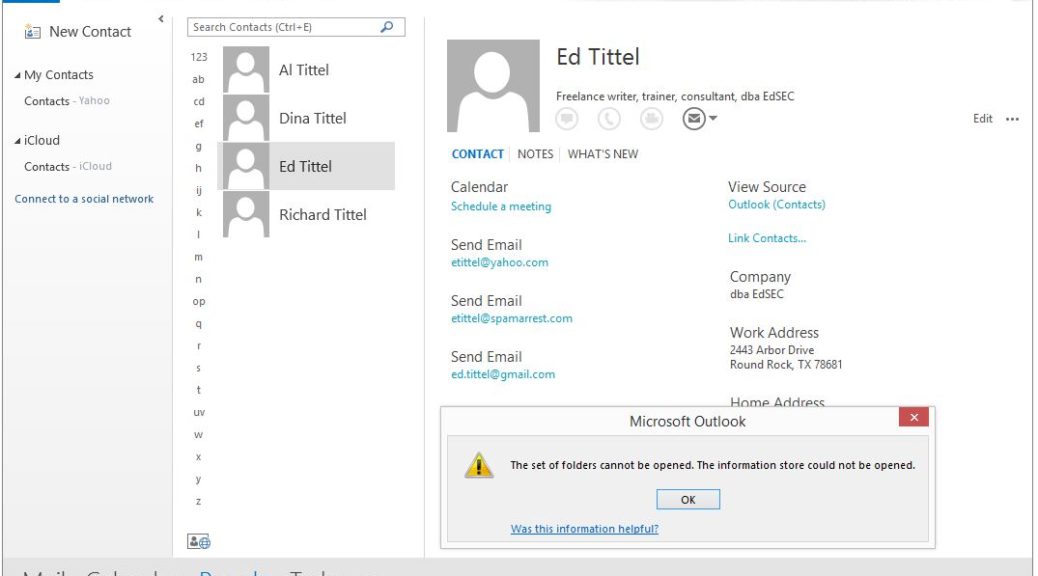This screenshot has height=576, width=1038.
Task: Jump to q index
Action: (199, 324)
